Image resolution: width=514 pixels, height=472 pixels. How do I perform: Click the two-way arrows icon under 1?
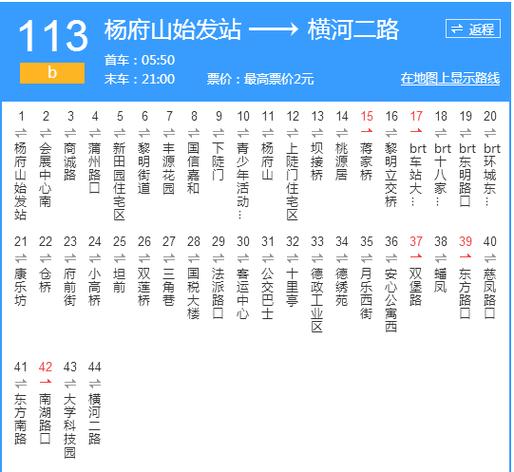point(20,133)
